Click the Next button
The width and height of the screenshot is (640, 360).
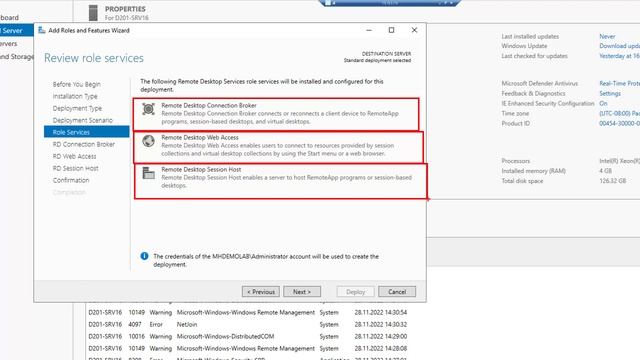[302, 291]
